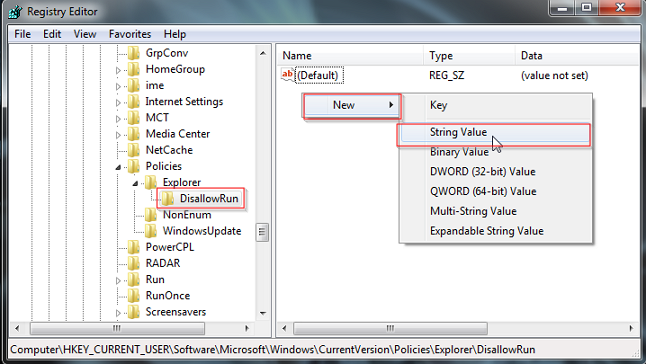Expand the Internet Settings key
646x364 pixels.
[118, 103]
